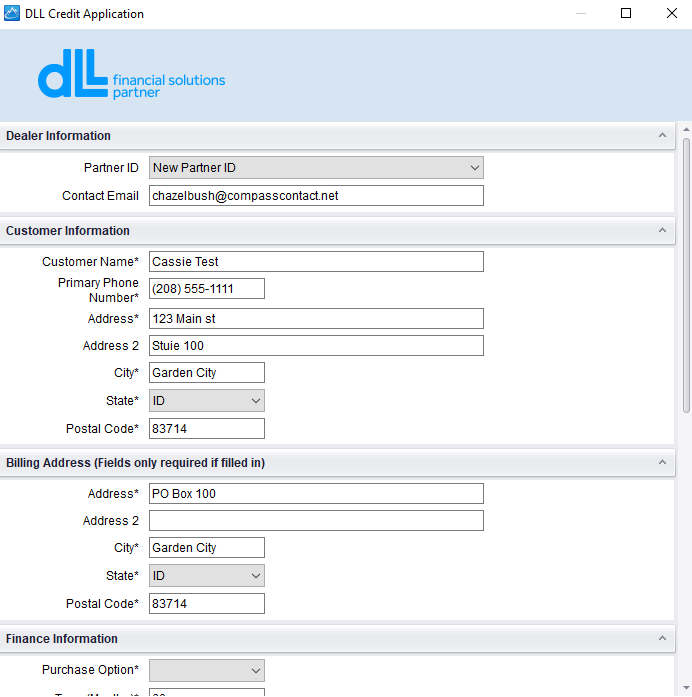Close the DLL Credit Application window

point(672,13)
